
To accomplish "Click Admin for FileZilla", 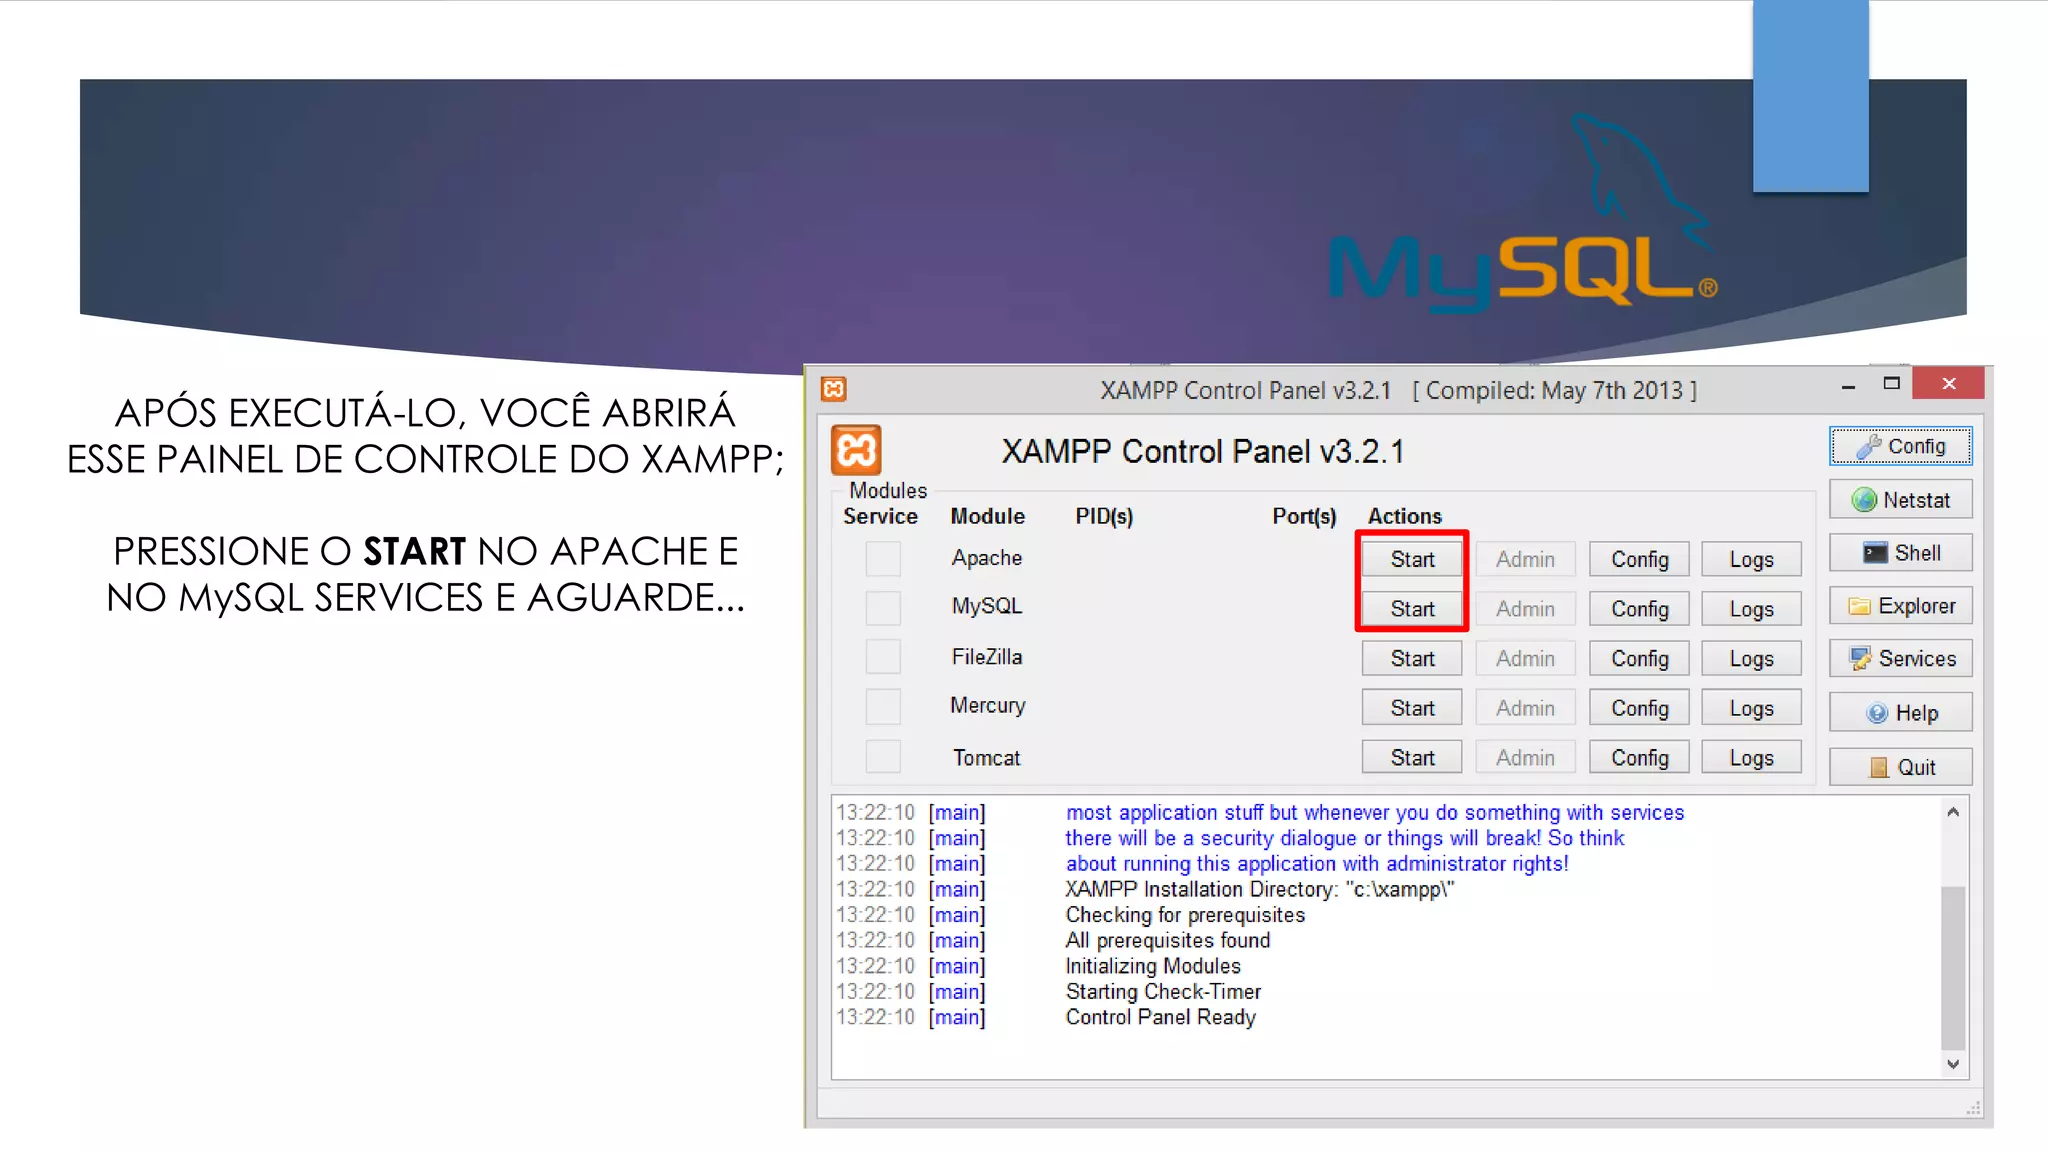I will click(1525, 659).
